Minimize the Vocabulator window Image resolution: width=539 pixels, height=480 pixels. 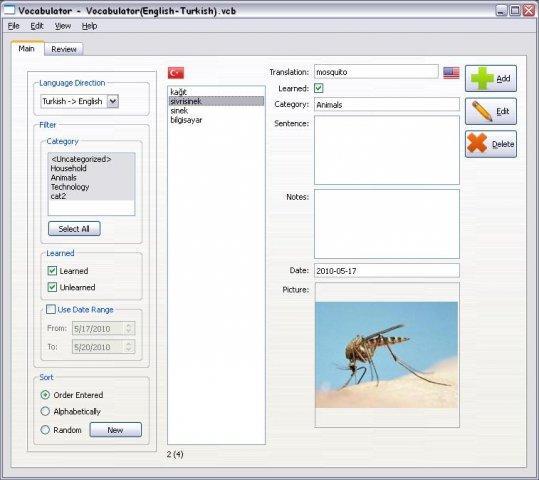pyautogui.click(x=502, y=10)
